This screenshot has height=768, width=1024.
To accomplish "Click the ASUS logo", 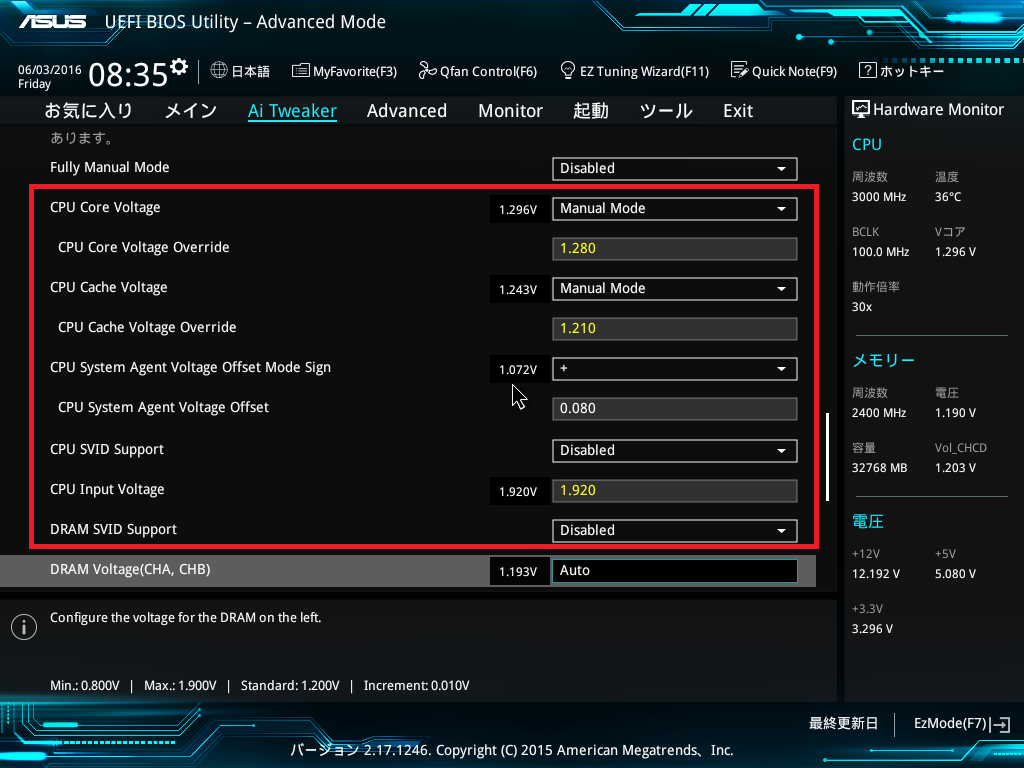I will (x=52, y=22).
